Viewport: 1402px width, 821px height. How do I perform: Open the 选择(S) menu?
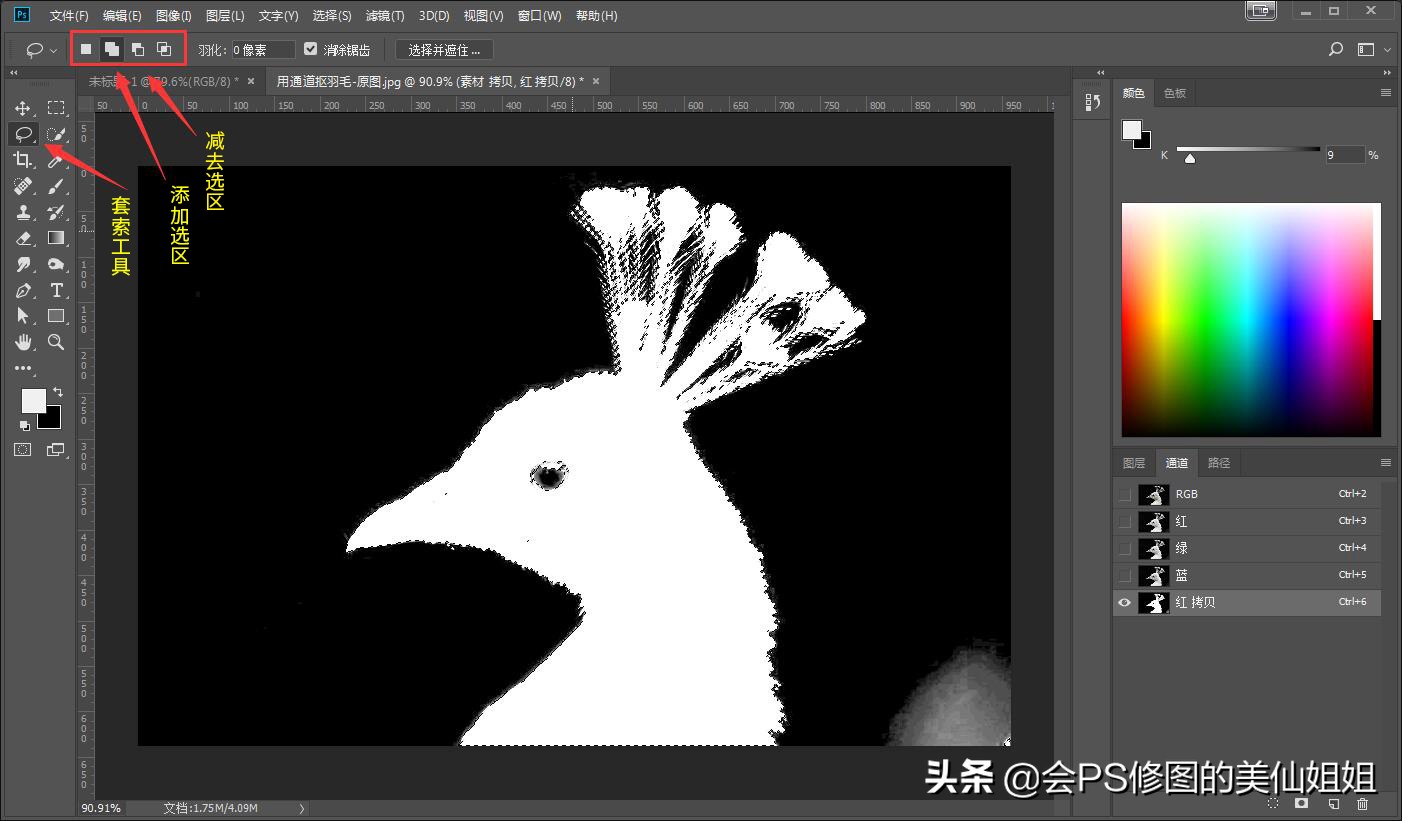point(331,15)
